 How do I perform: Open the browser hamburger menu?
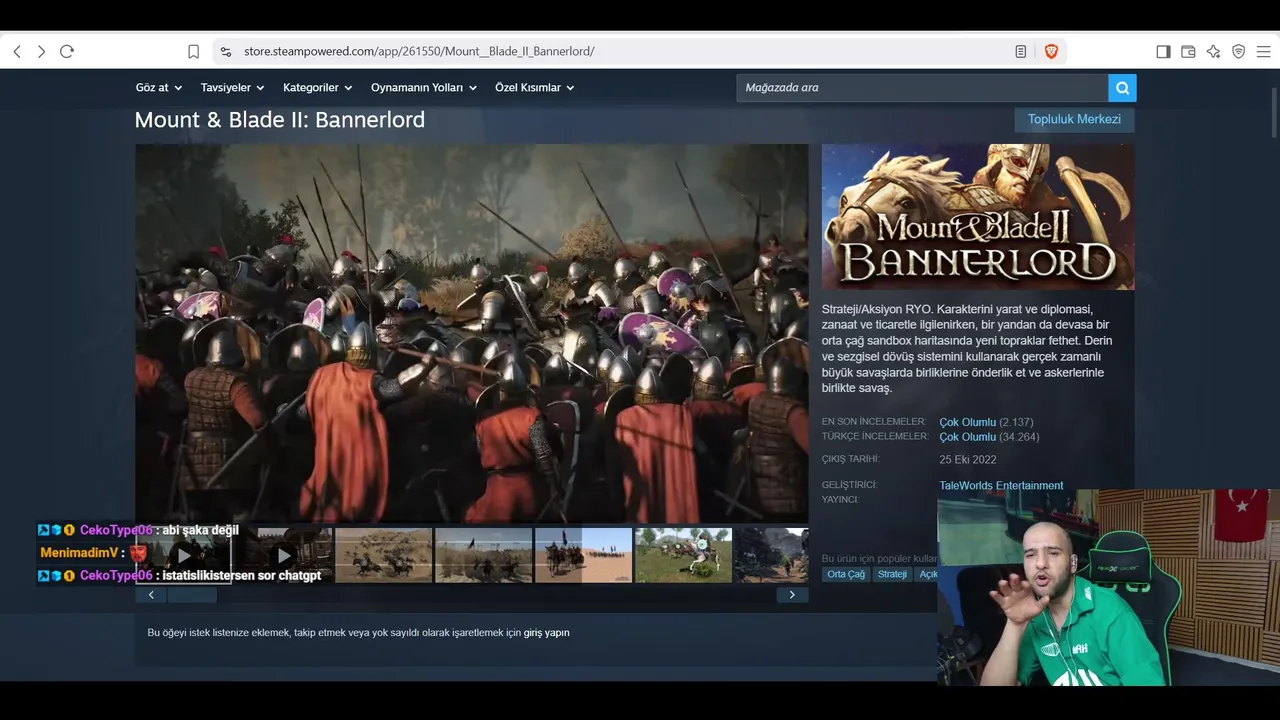(x=1264, y=51)
